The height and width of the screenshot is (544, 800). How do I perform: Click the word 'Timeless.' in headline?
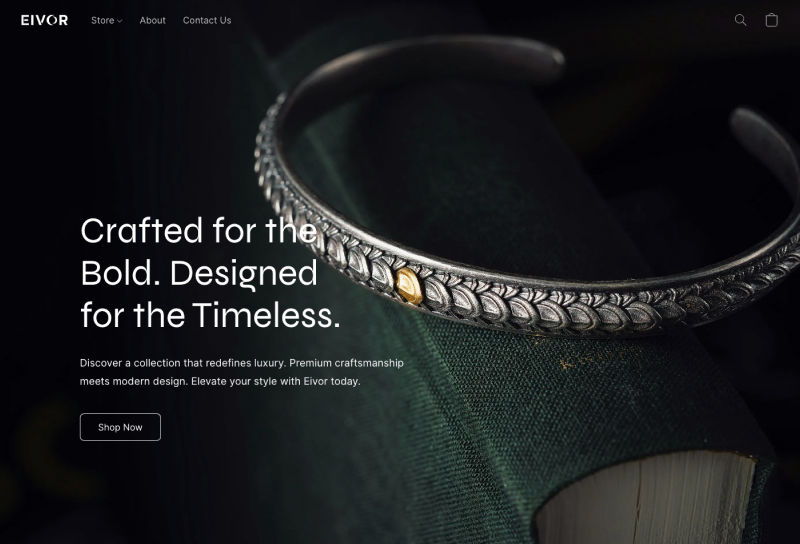(266, 315)
